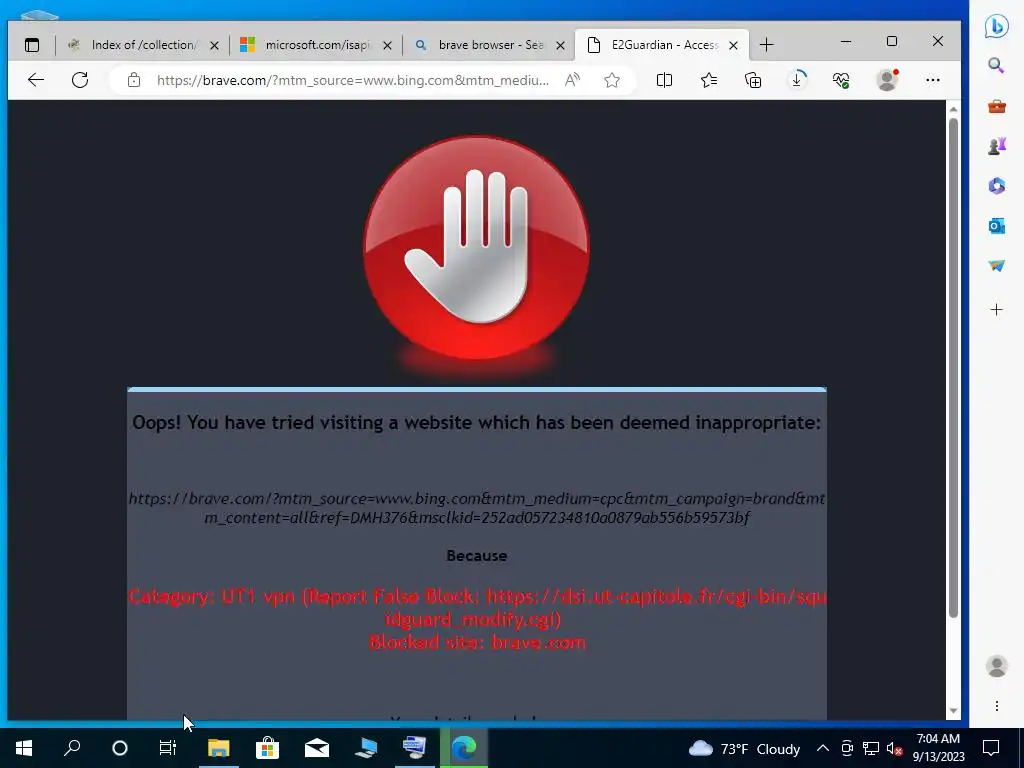This screenshot has width=1024, height=768.
Task: Click the red stop hand image
Action: 477,248
